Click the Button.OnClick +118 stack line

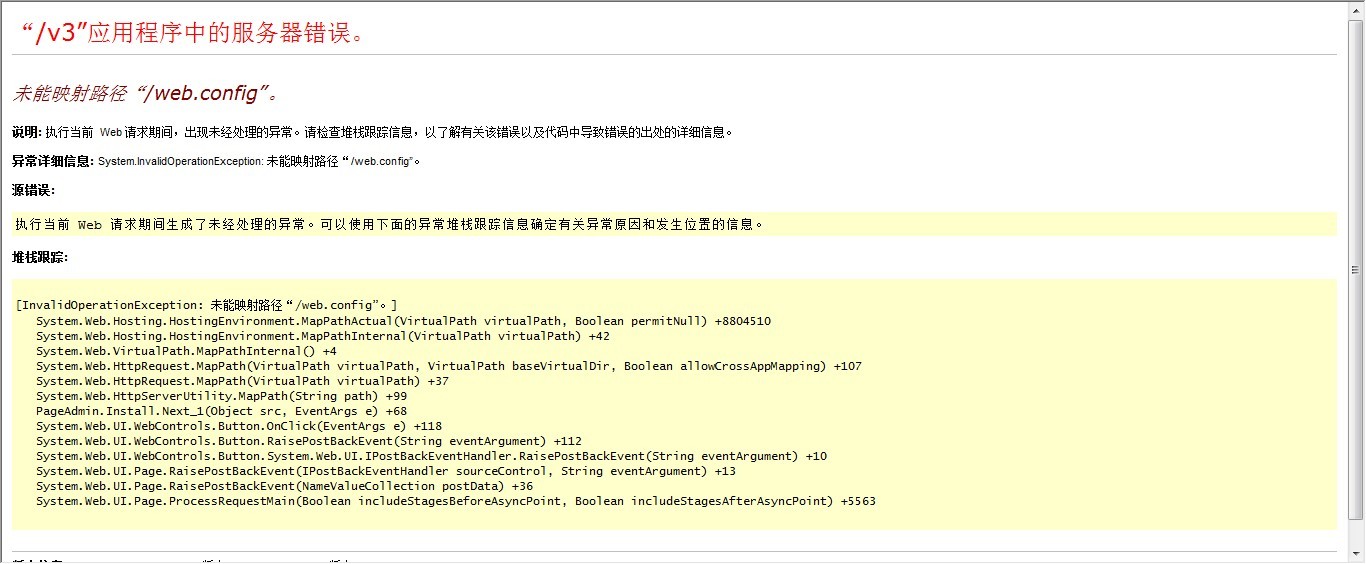click(x=239, y=426)
